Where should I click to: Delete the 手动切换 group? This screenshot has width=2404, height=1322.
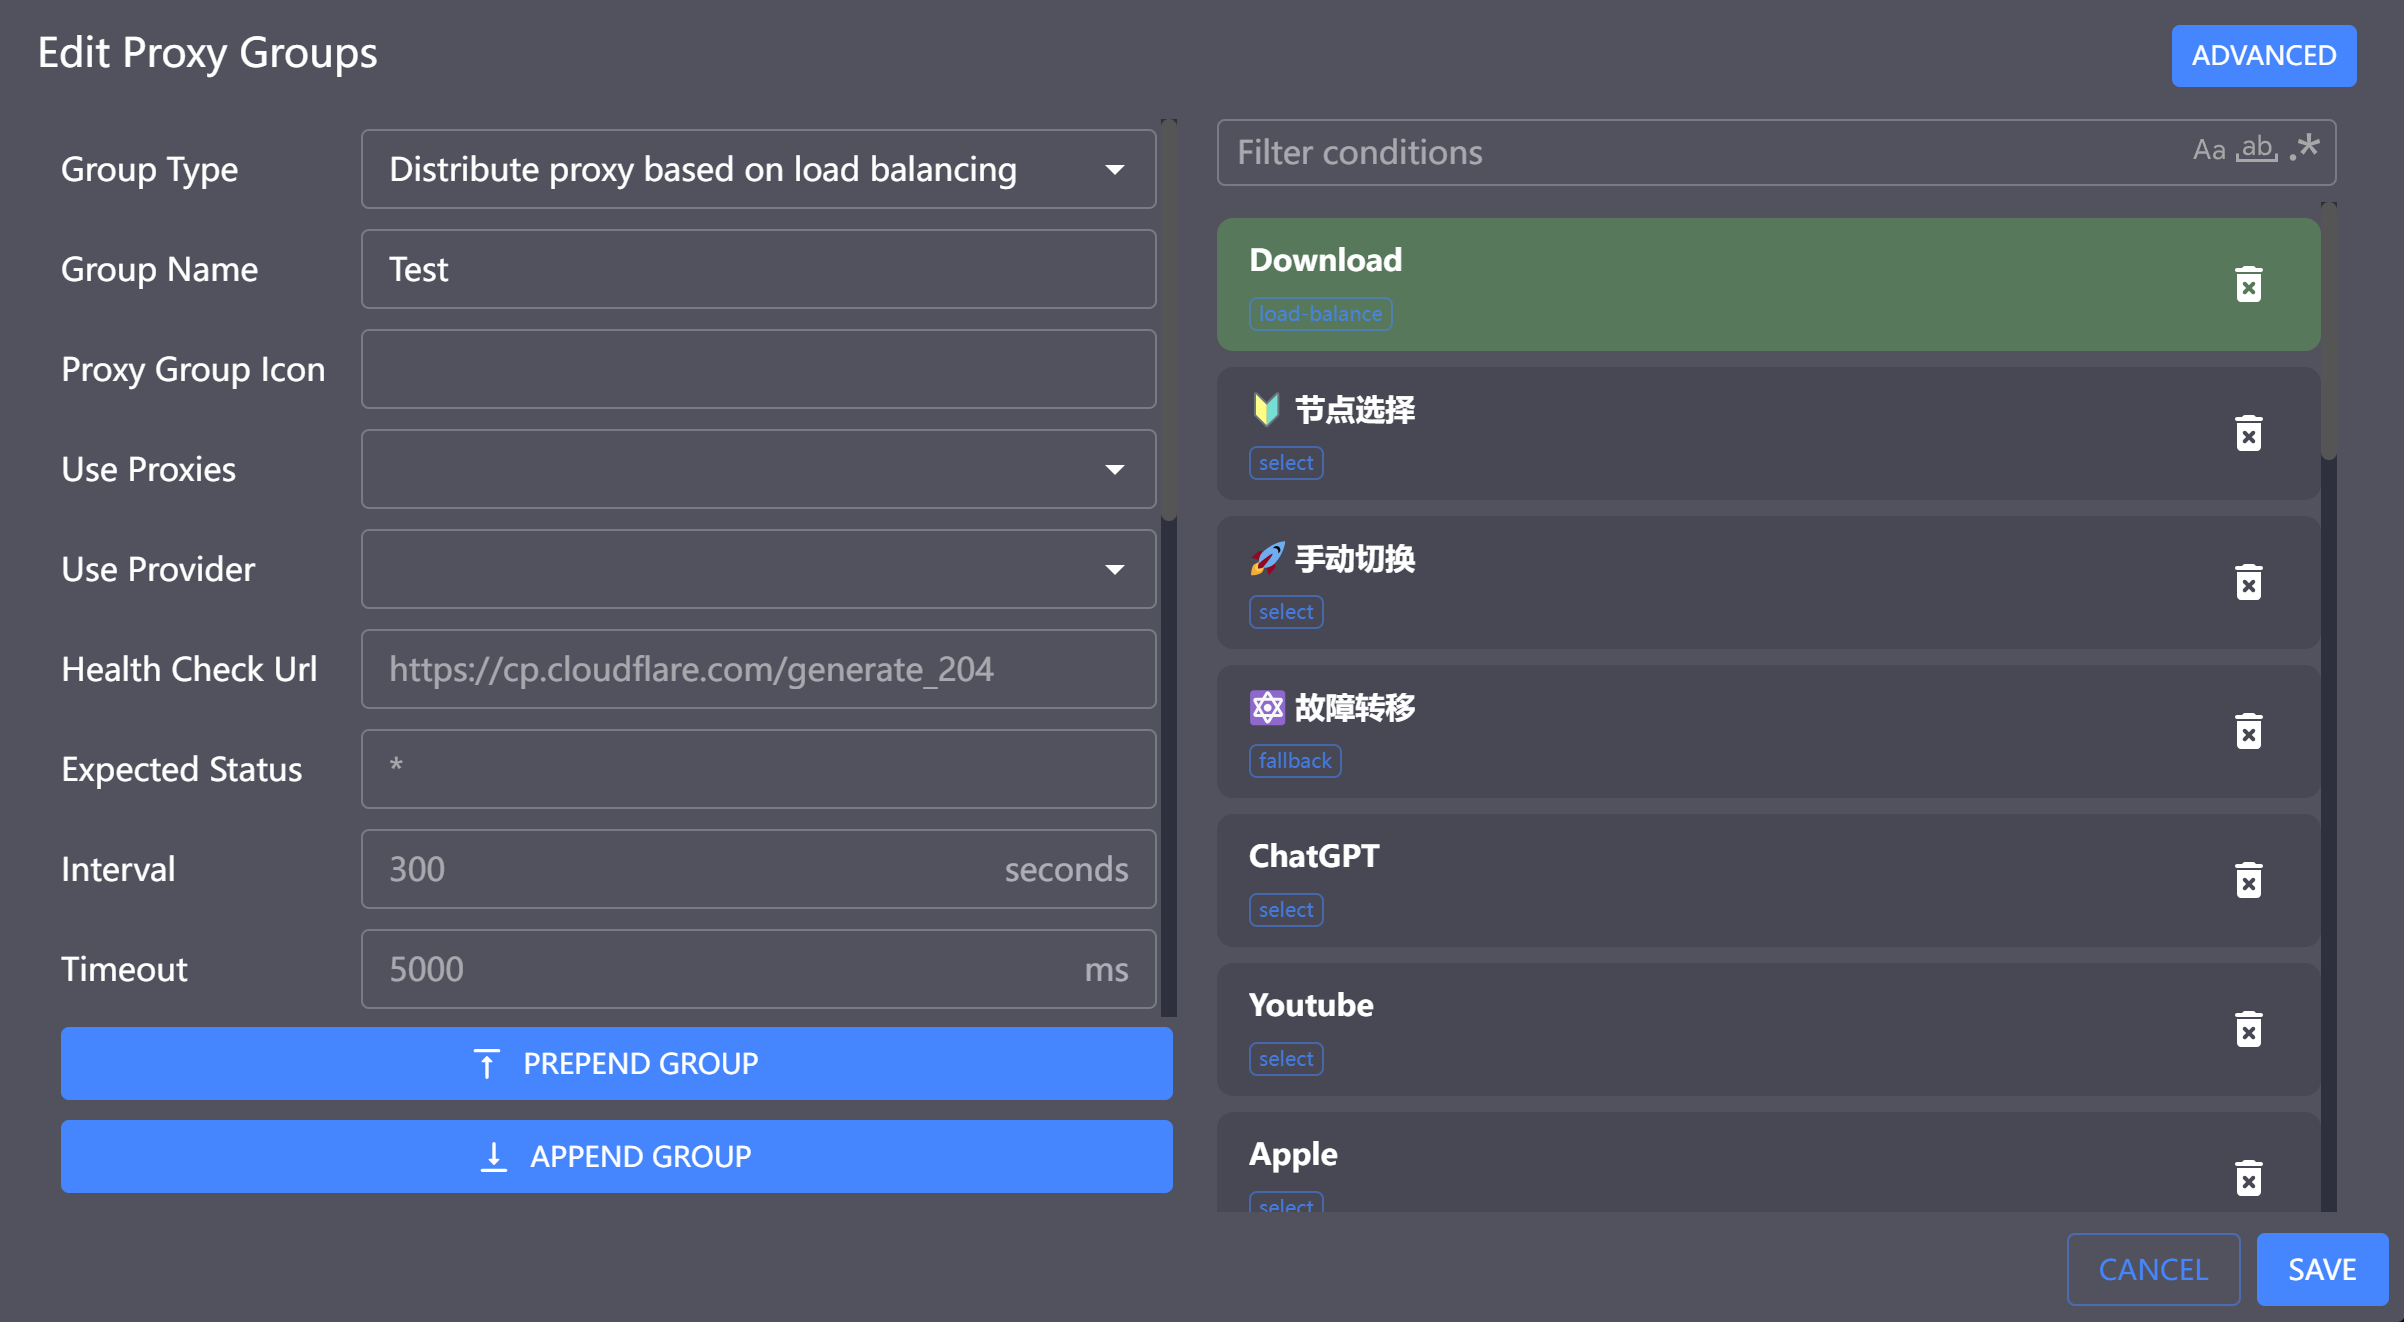(2248, 583)
